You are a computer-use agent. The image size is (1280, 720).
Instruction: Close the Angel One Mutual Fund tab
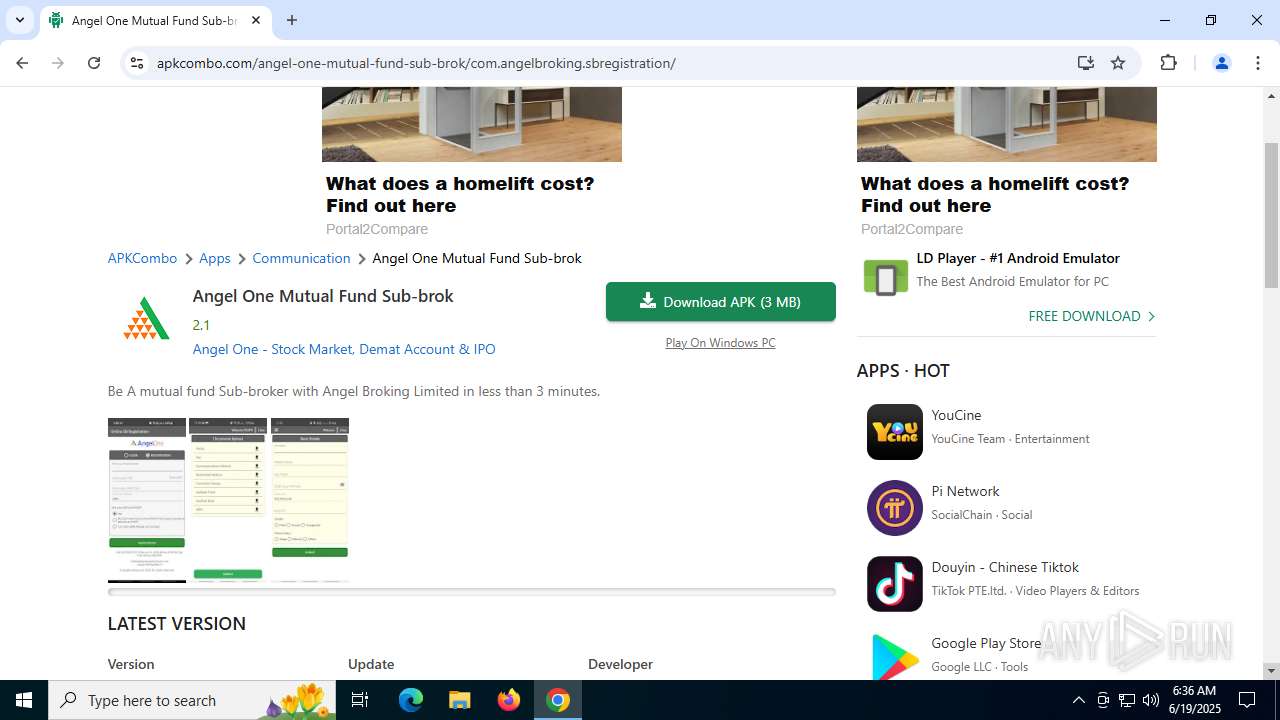pyautogui.click(x=256, y=20)
